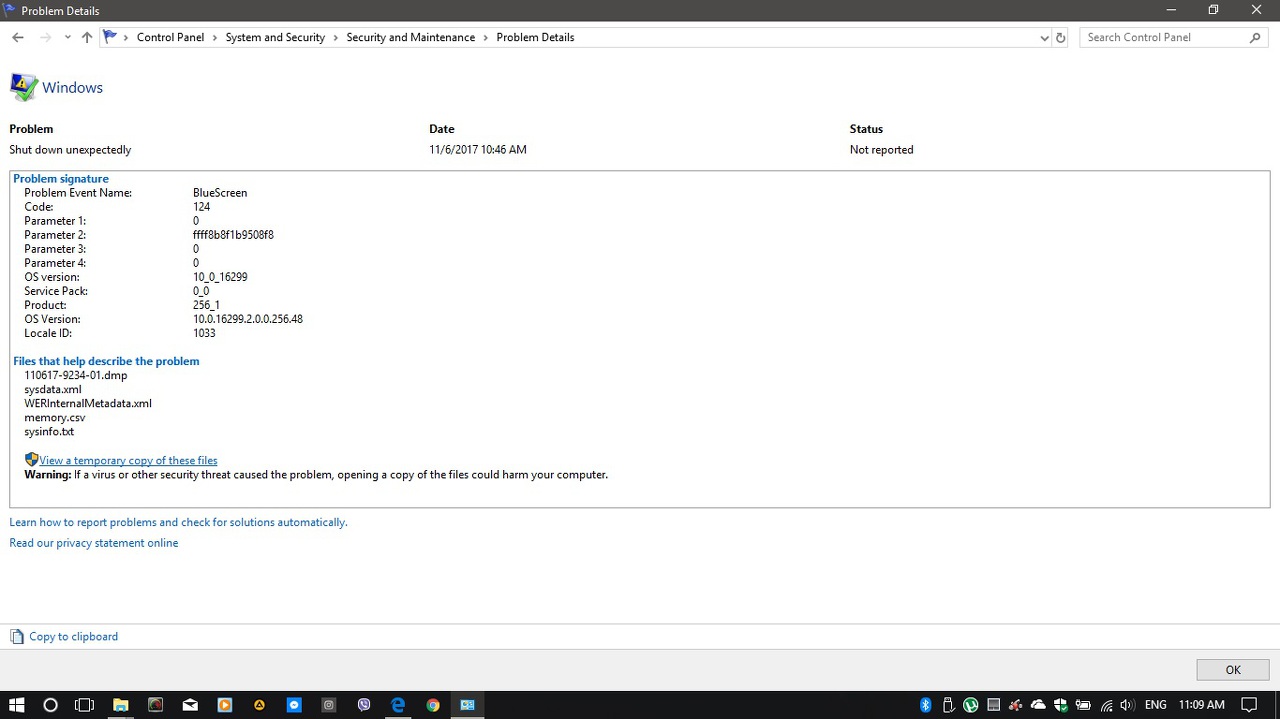Expand the chevron after Control Panel breadcrumb
The width and height of the screenshot is (1280, 719).
[x=215, y=37]
